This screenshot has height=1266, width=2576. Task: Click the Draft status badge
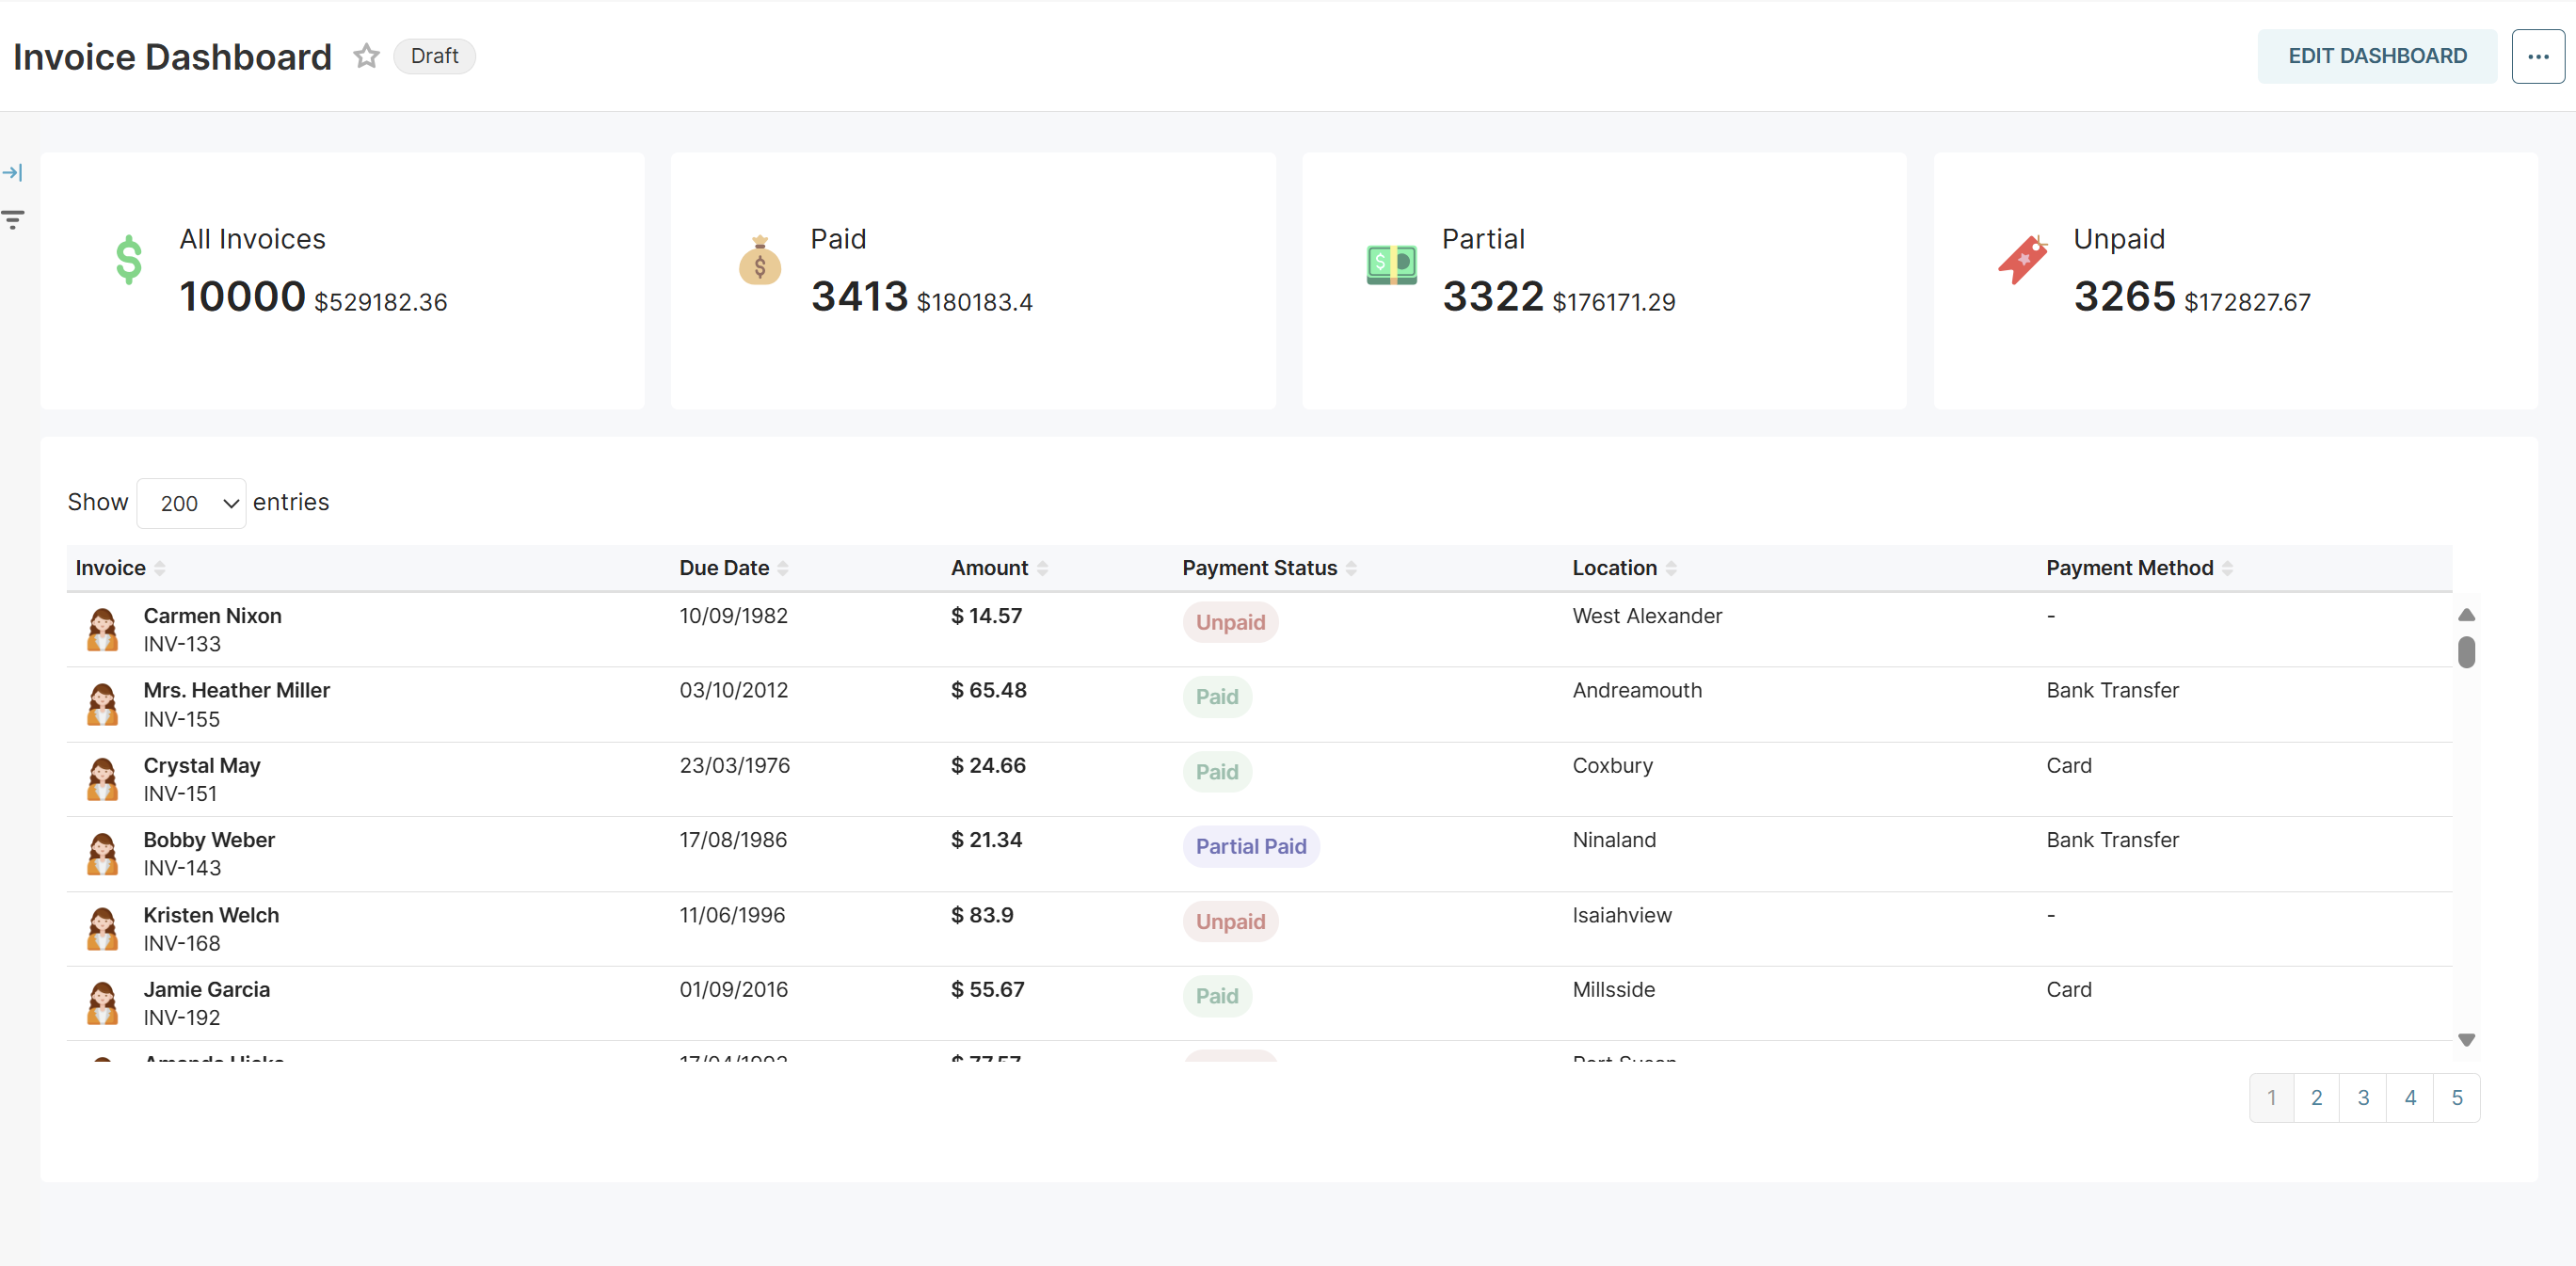(x=434, y=56)
